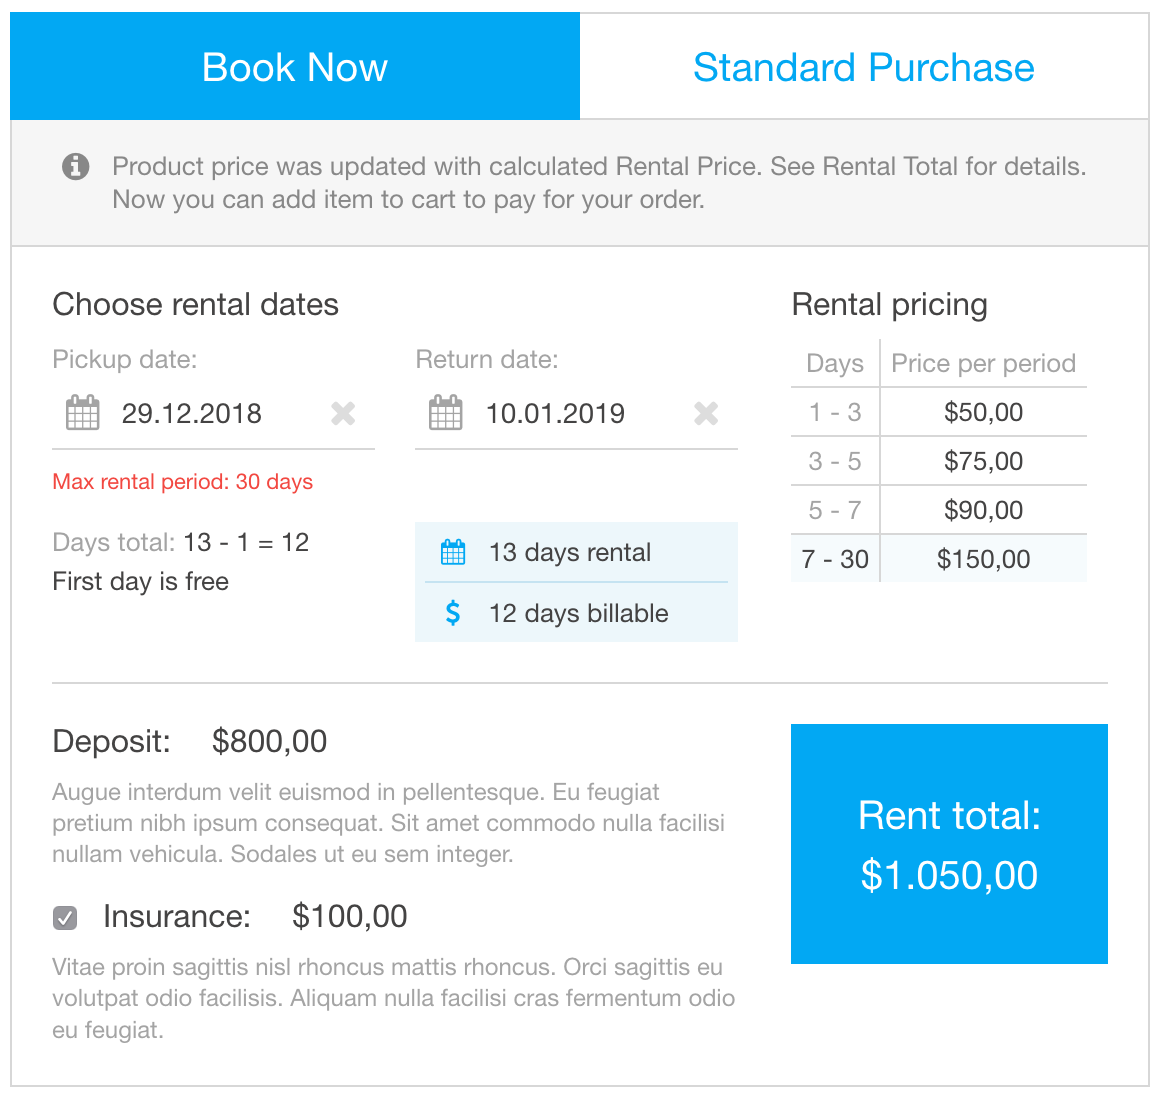Click the calendar icon beside '13 days rental'
Image resolution: width=1160 pixels, height=1098 pixels.
(x=452, y=552)
